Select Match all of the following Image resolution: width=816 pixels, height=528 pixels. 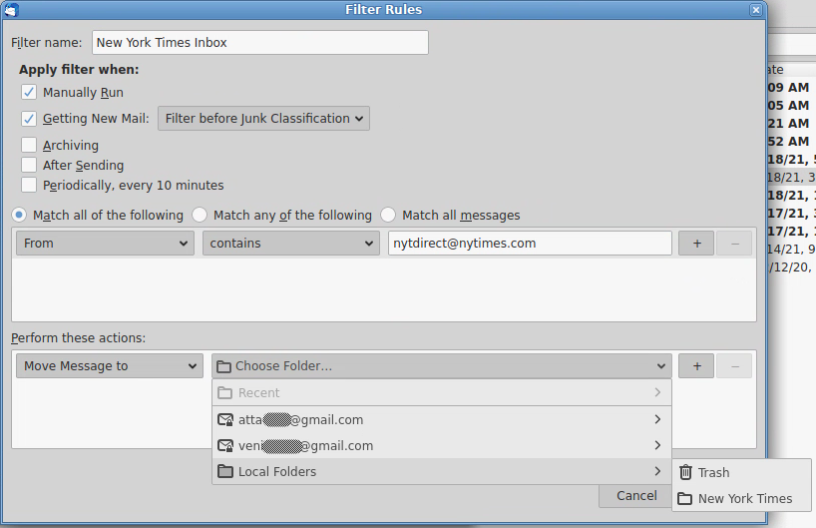point(19,215)
